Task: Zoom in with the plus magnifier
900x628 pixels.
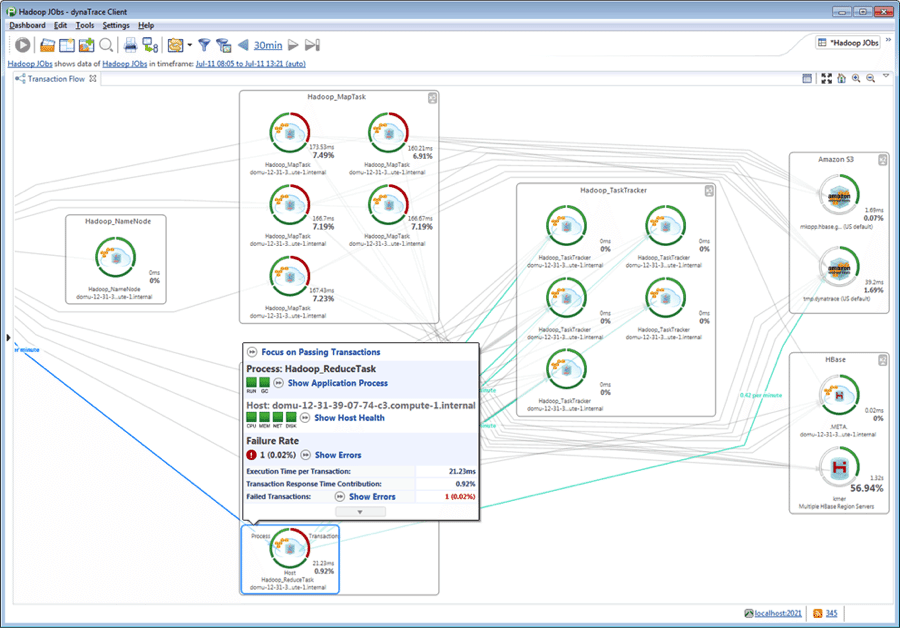Action: tap(856, 79)
